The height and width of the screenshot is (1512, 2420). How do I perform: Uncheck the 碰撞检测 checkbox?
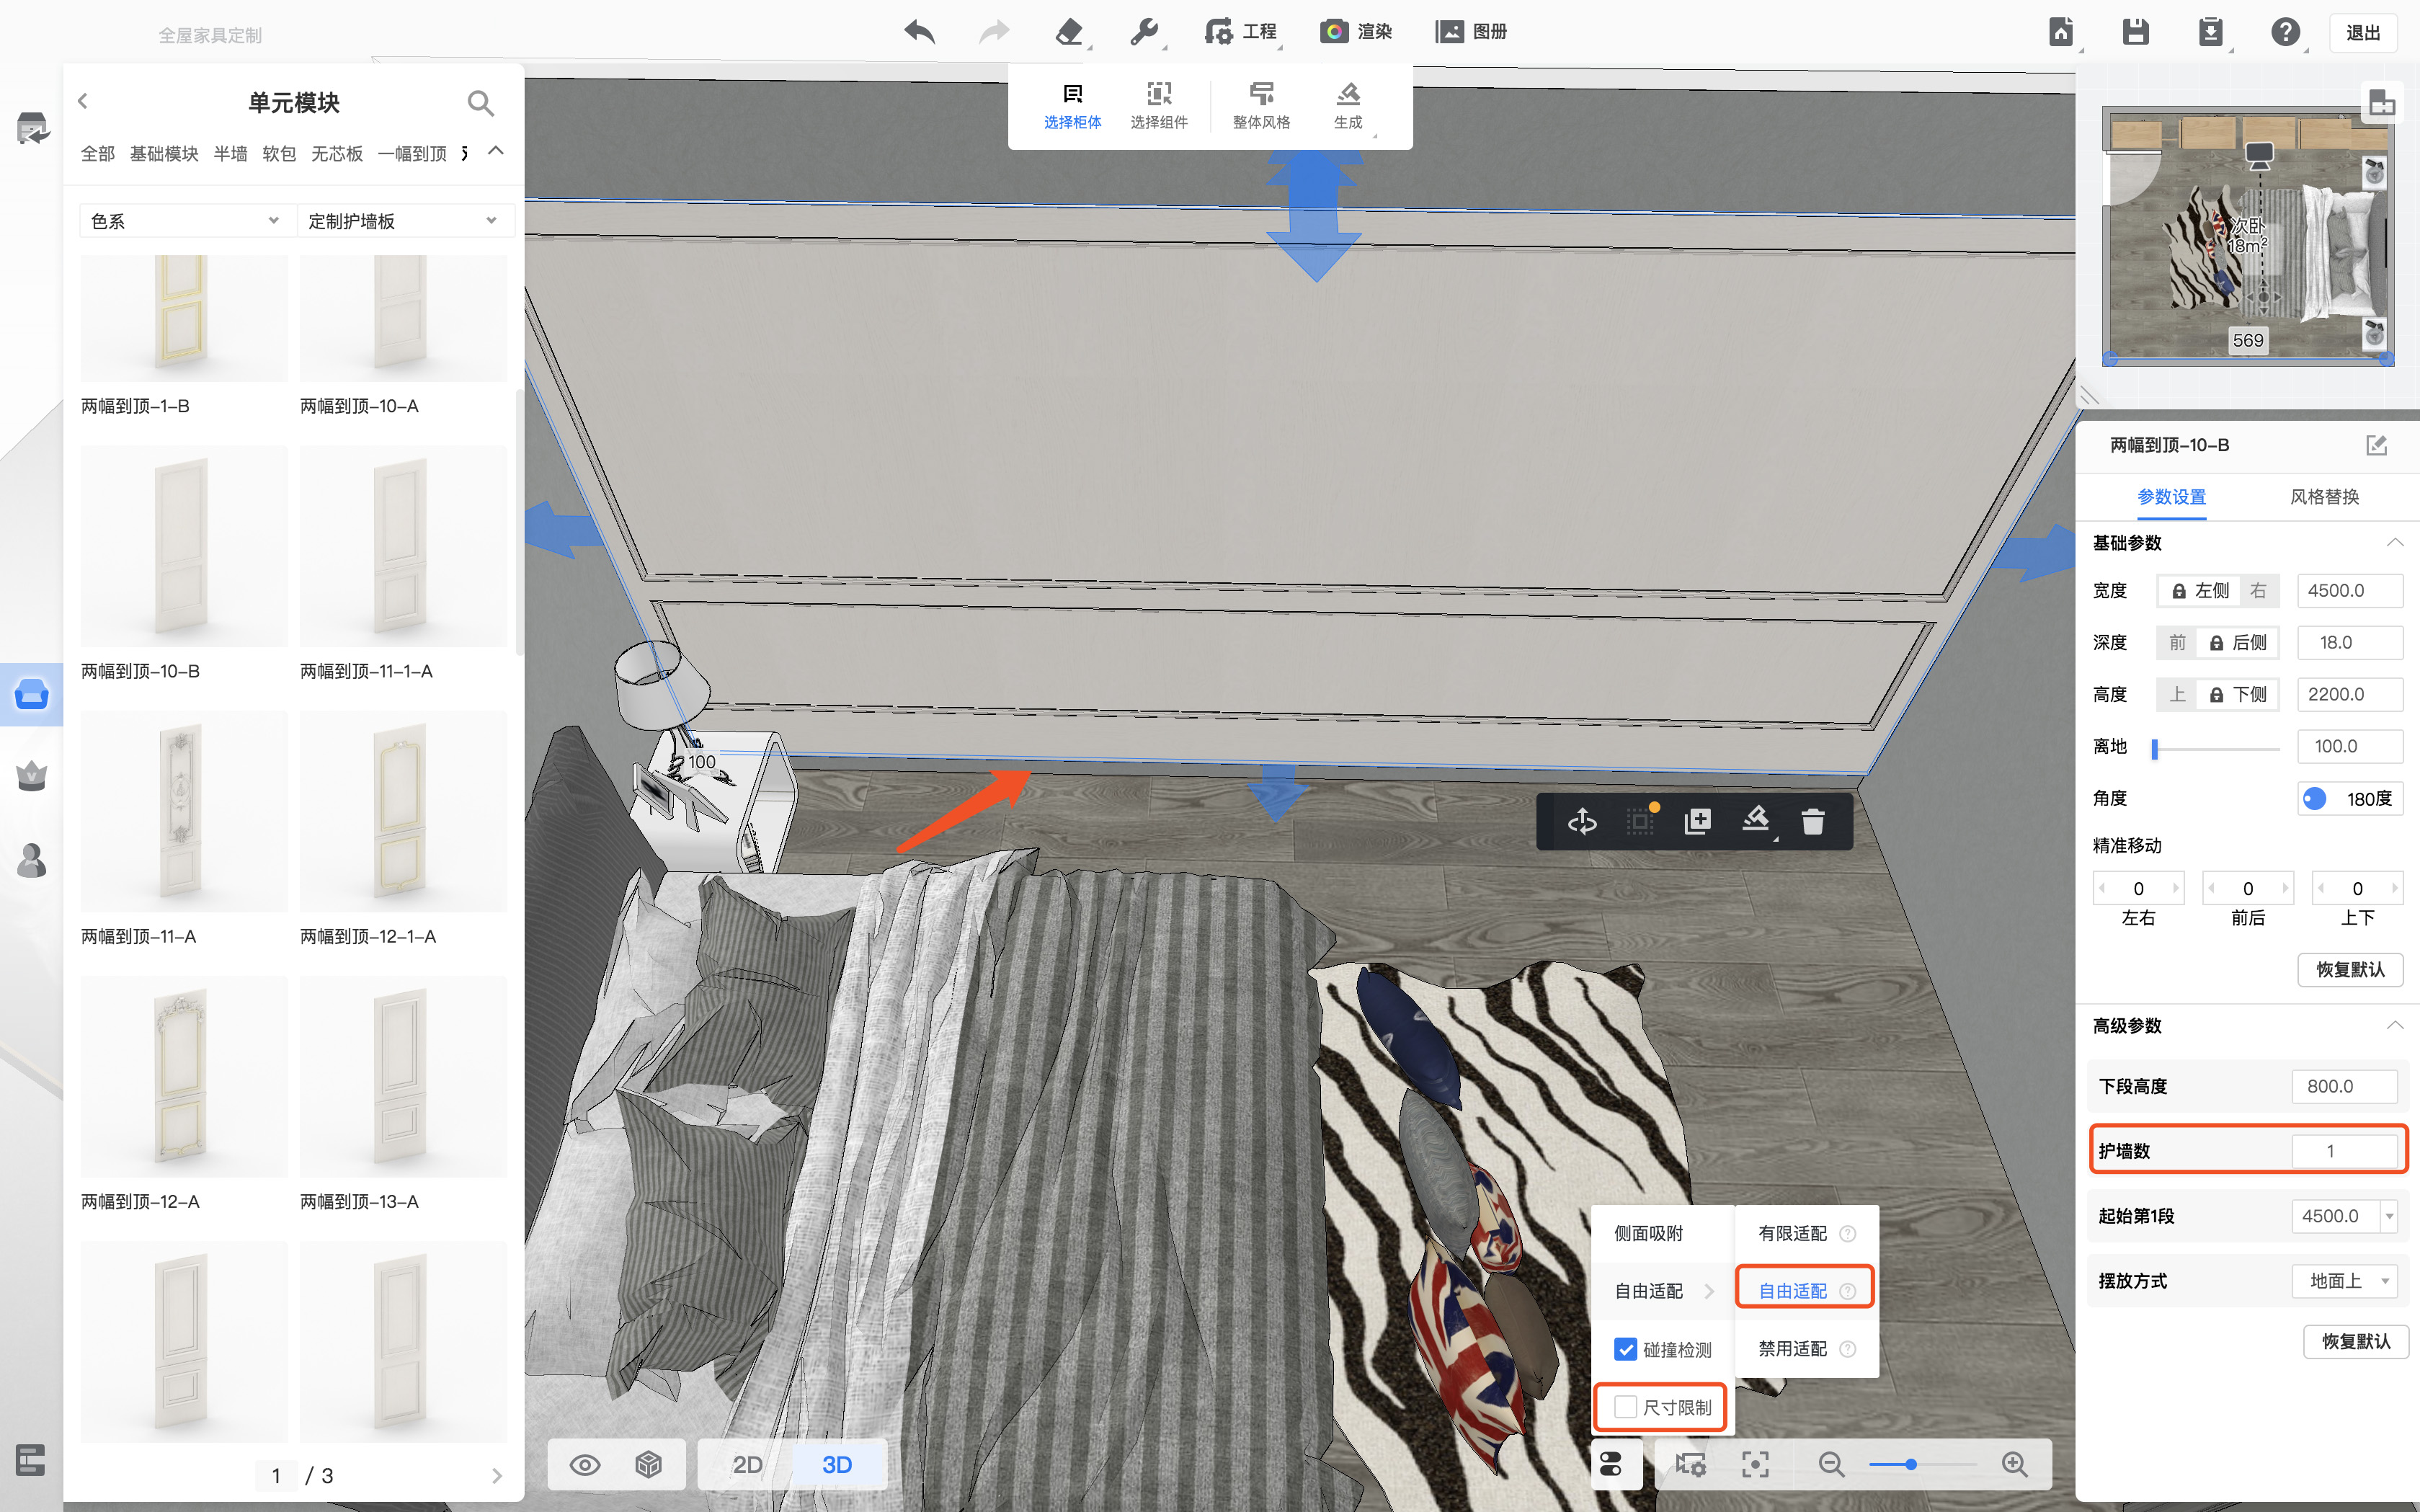coord(1626,1349)
